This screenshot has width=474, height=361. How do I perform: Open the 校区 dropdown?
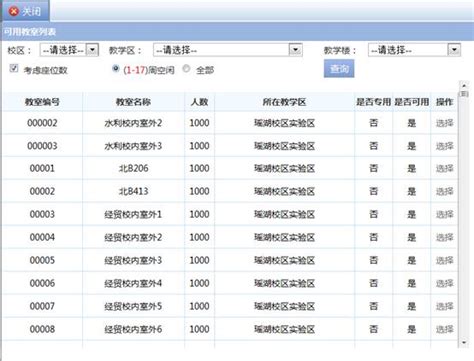[x=69, y=50]
